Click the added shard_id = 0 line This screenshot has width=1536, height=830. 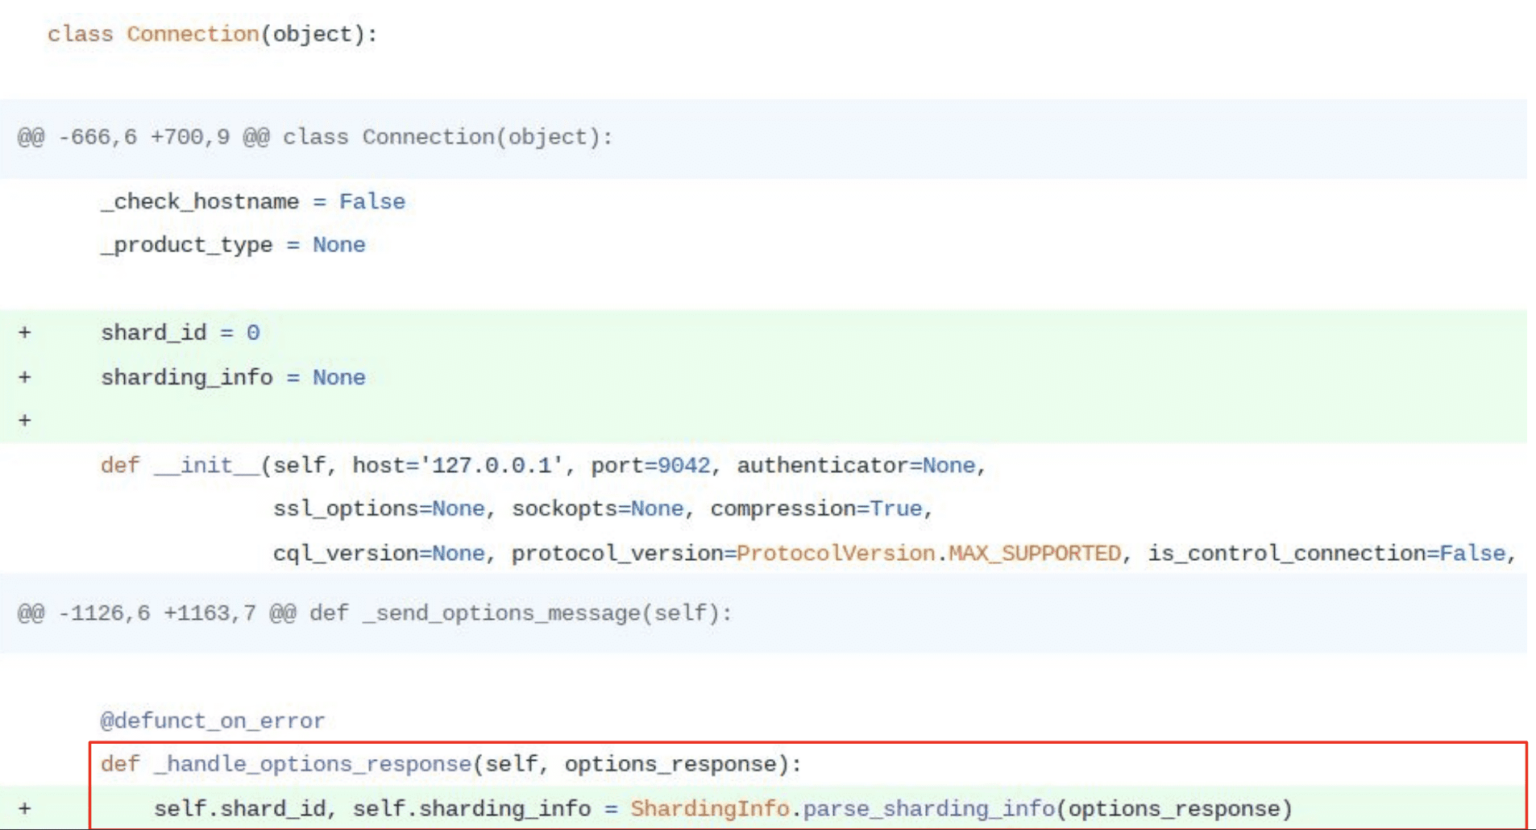coord(180,332)
